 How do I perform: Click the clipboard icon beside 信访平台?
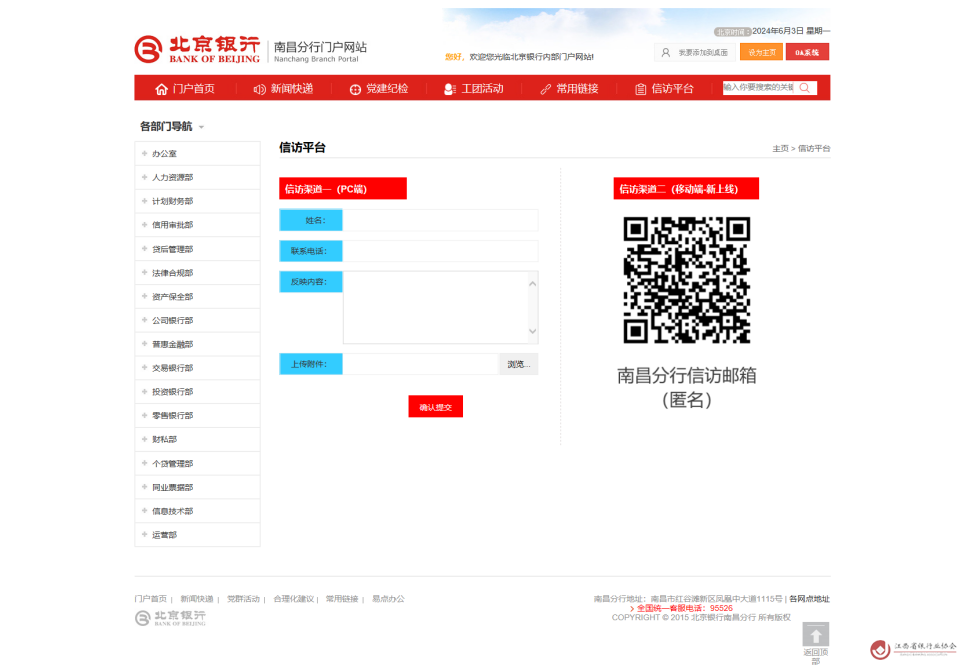pyautogui.click(x=641, y=89)
